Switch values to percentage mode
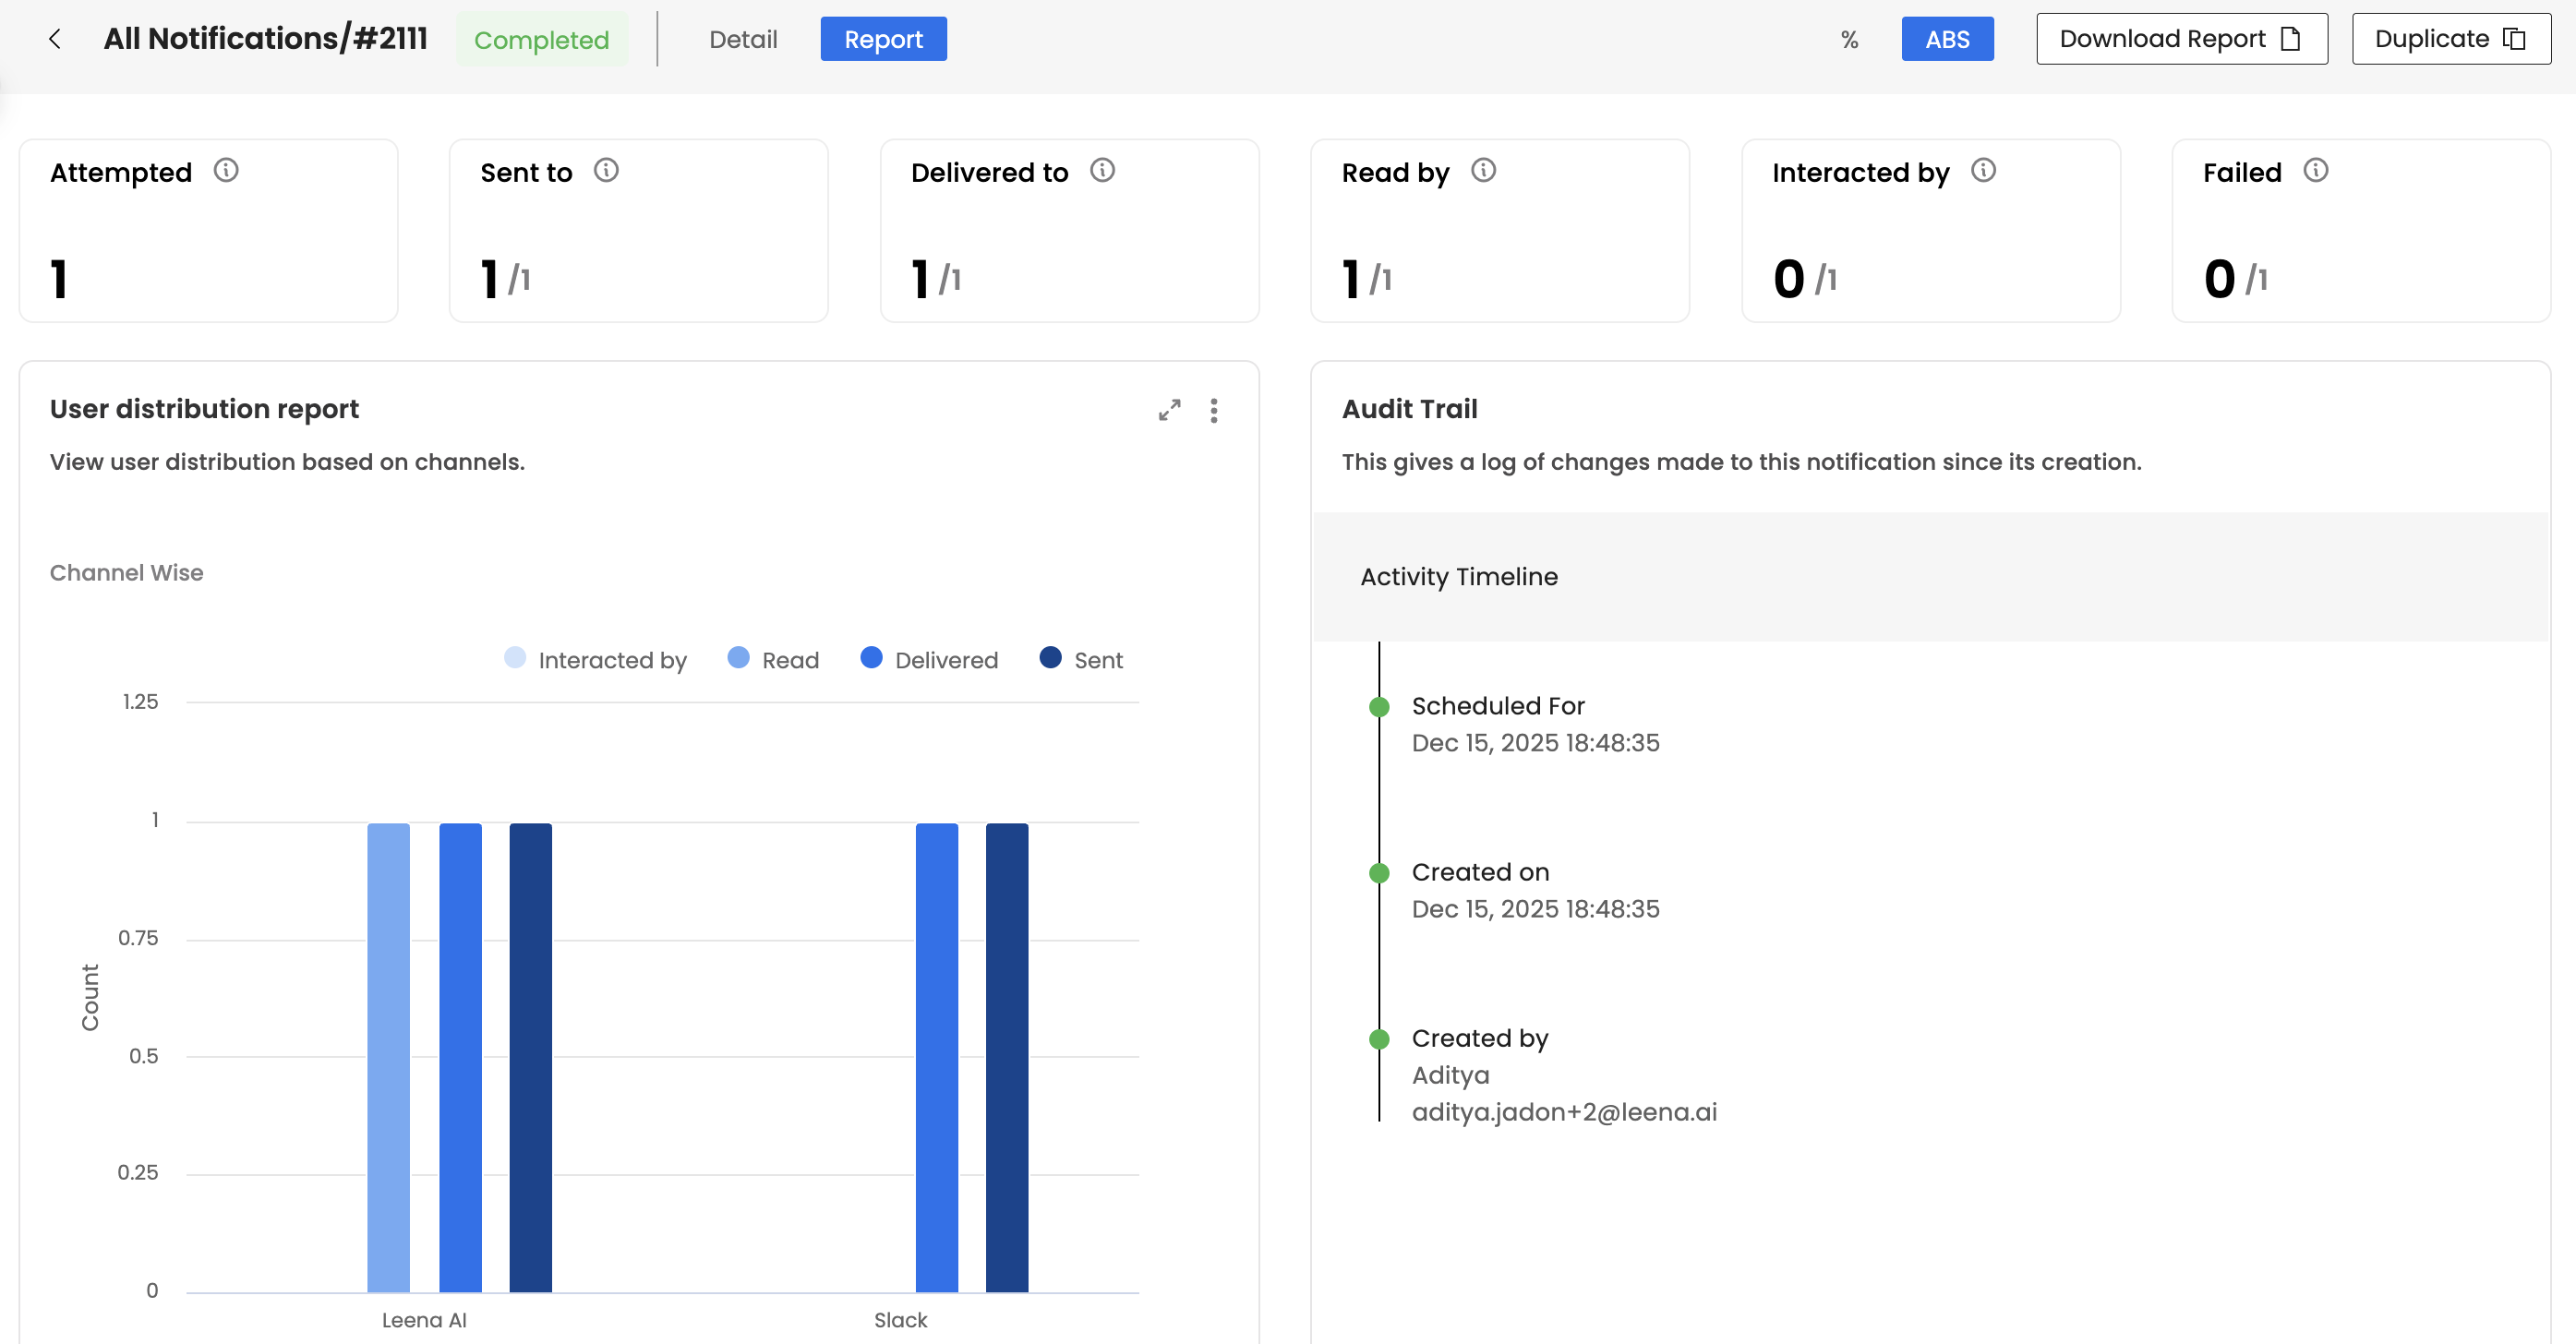 click(1849, 40)
